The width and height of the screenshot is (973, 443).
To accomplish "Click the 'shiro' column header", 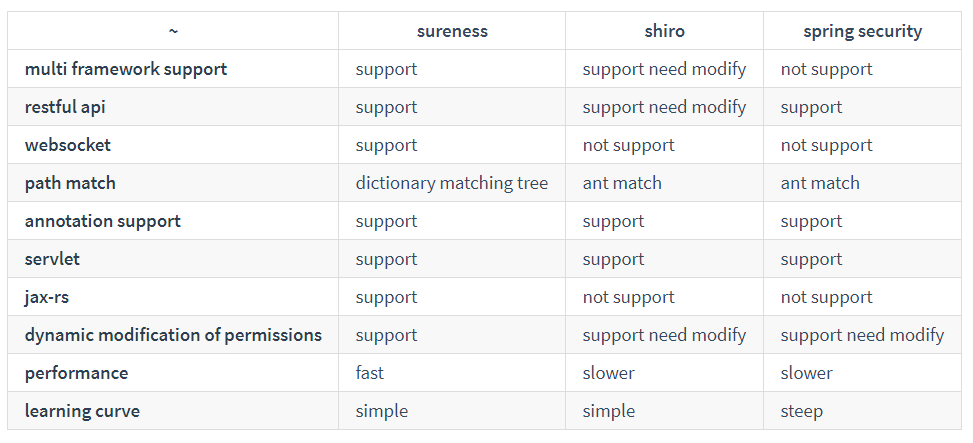I will click(x=664, y=31).
